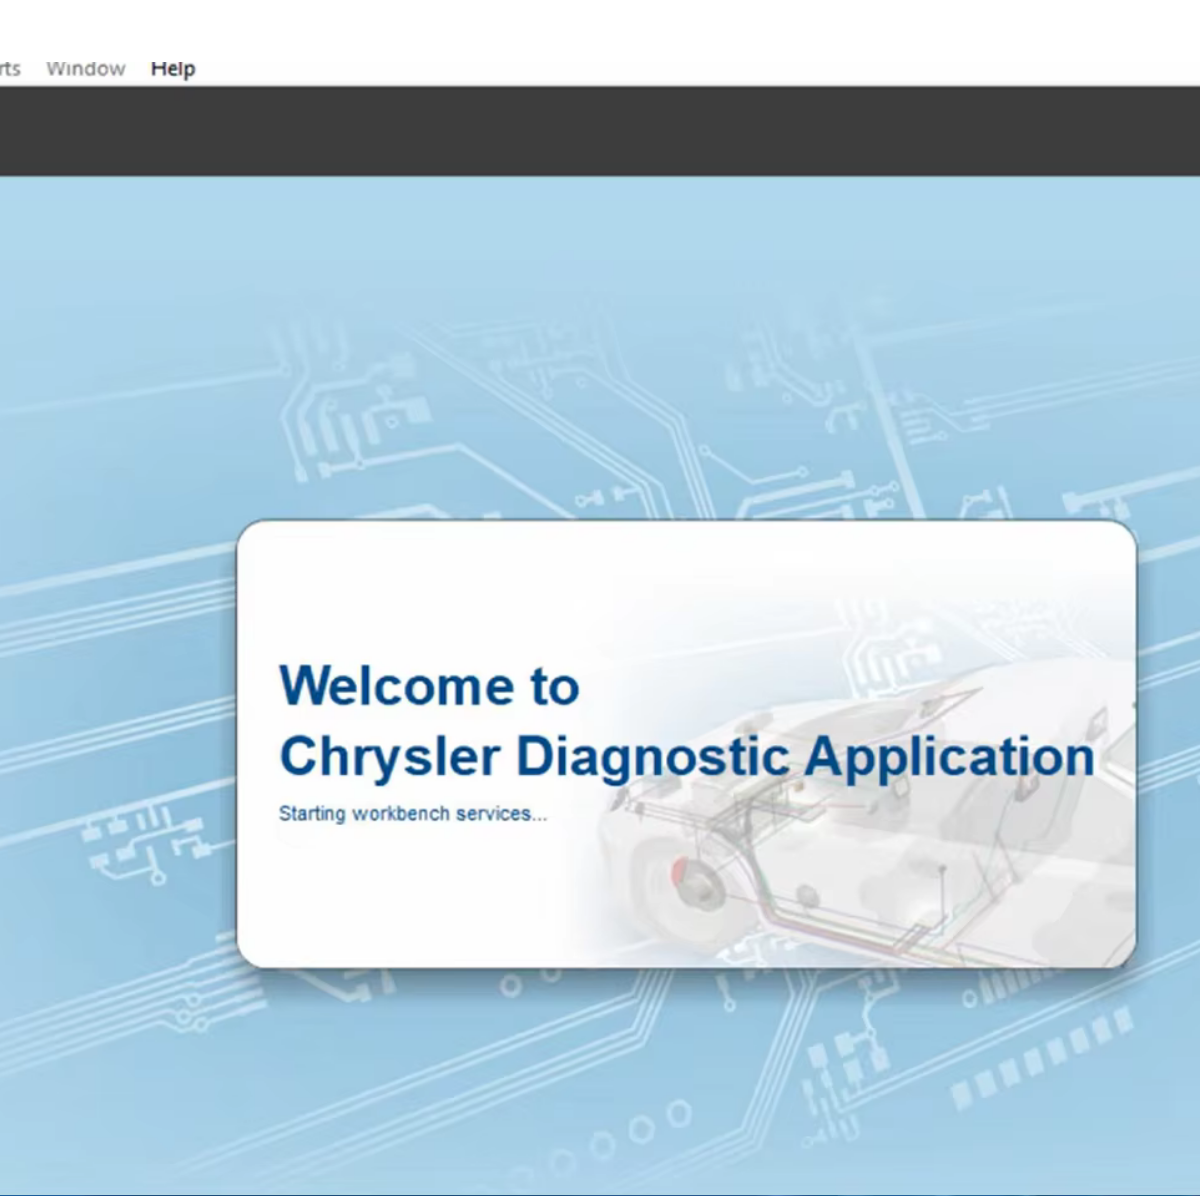Click the Welcome to text line
The width and height of the screenshot is (1200, 1196).
click(x=429, y=685)
